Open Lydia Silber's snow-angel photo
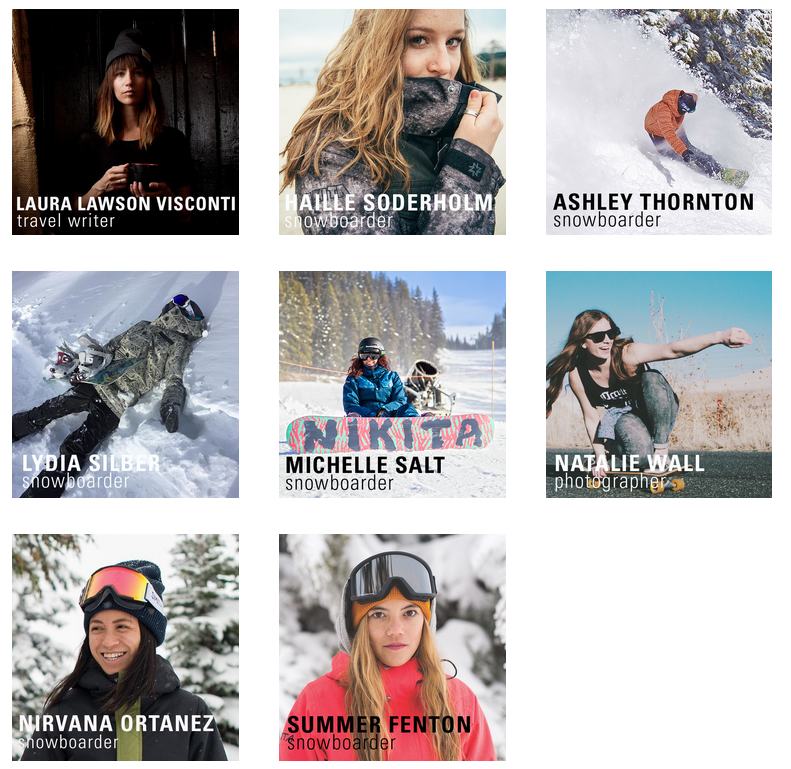The height and width of the screenshot is (769, 791). click(x=126, y=384)
